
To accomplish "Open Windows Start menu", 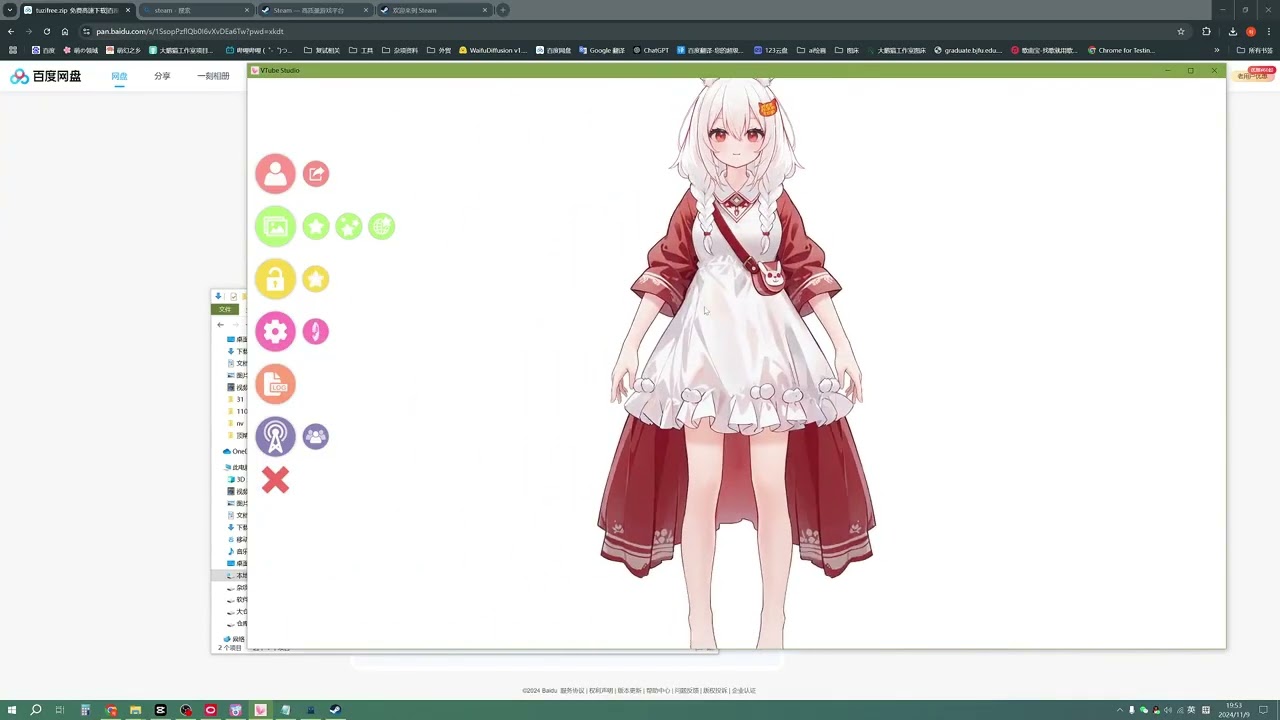I will click(x=10, y=710).
